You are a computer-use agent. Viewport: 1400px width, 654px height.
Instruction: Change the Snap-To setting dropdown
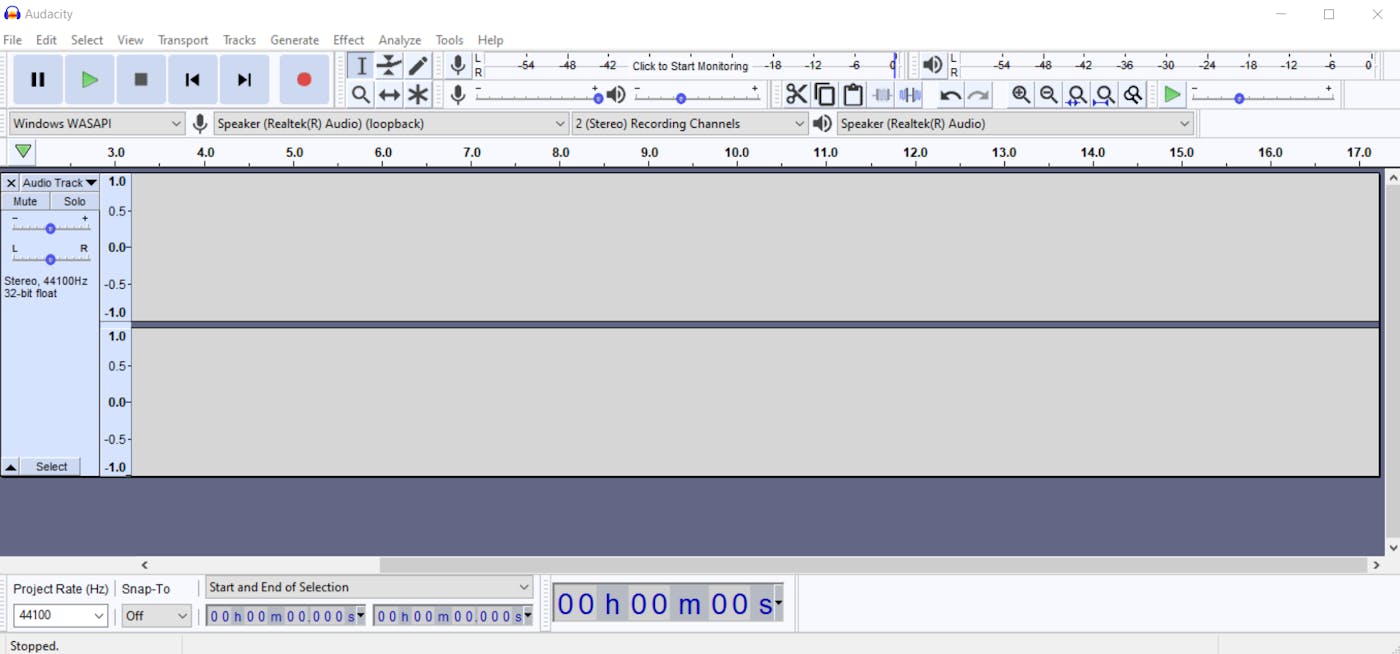[x=156, y=615]
